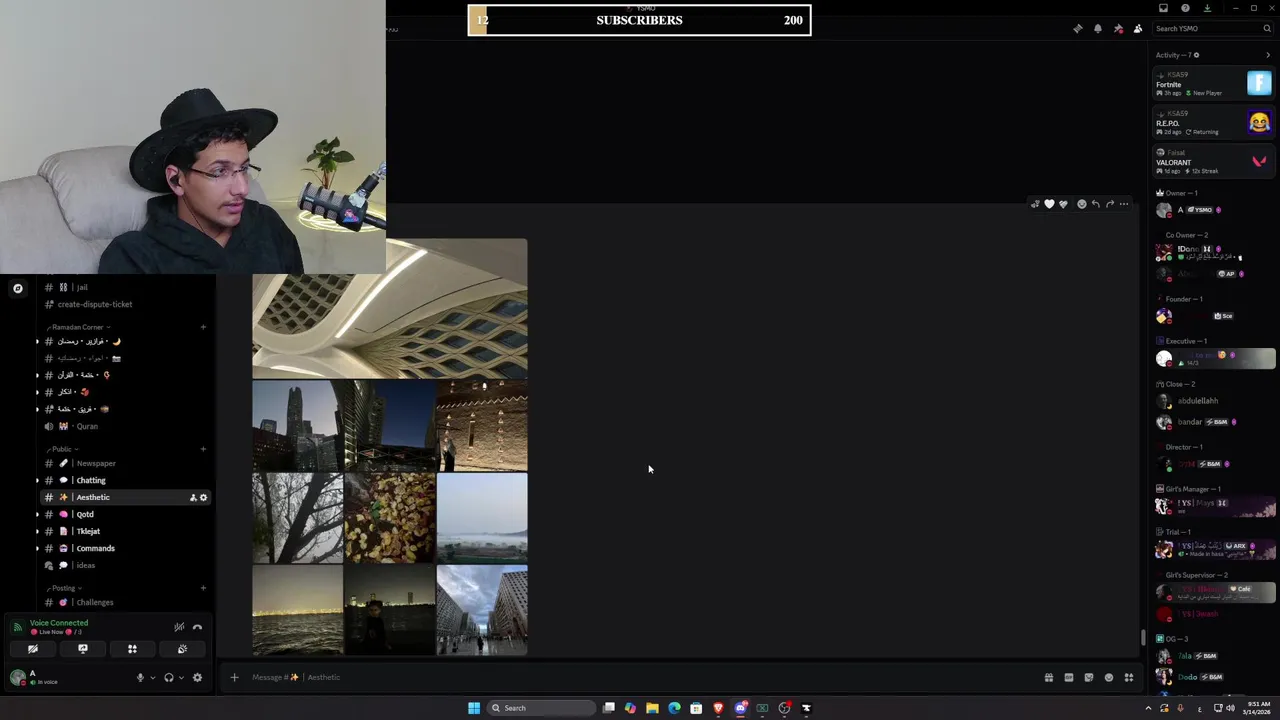Expand threads arrow beside Commands channel

[37, 548]
